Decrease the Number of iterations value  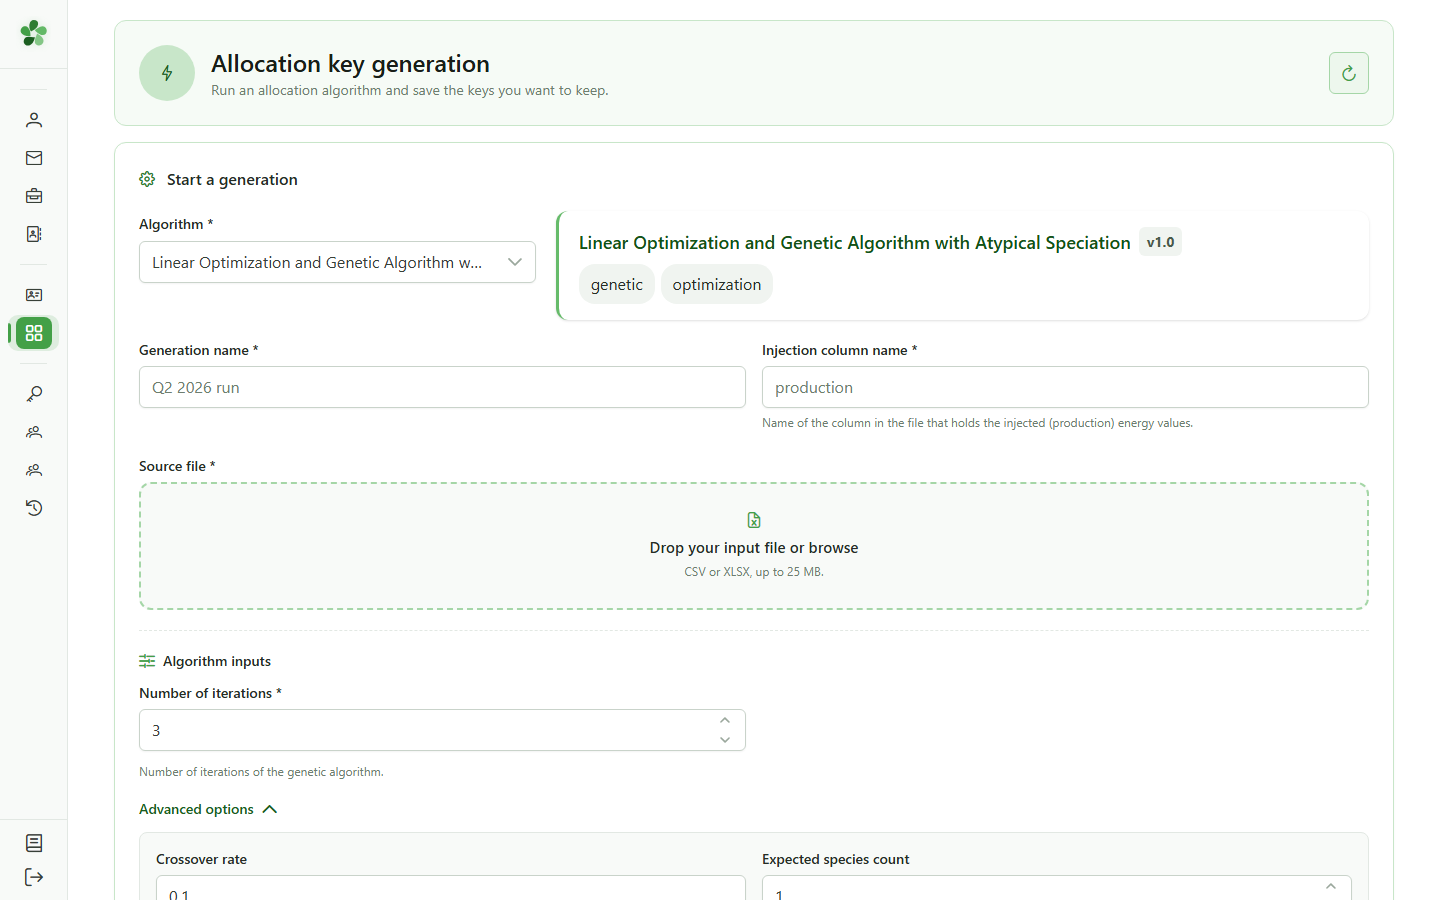pyautogui.click(x=725, y=740)
